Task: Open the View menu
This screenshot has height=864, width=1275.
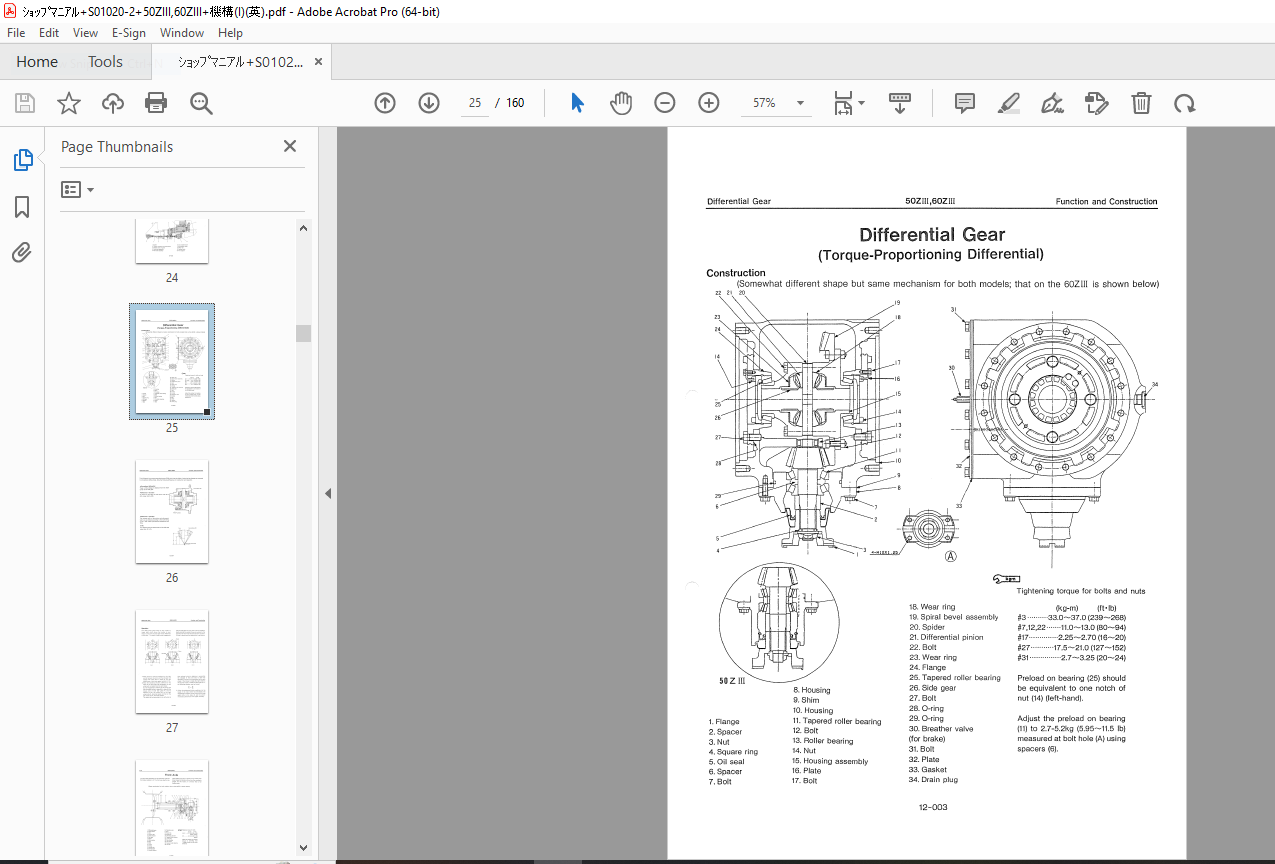Action: [85, 33]
